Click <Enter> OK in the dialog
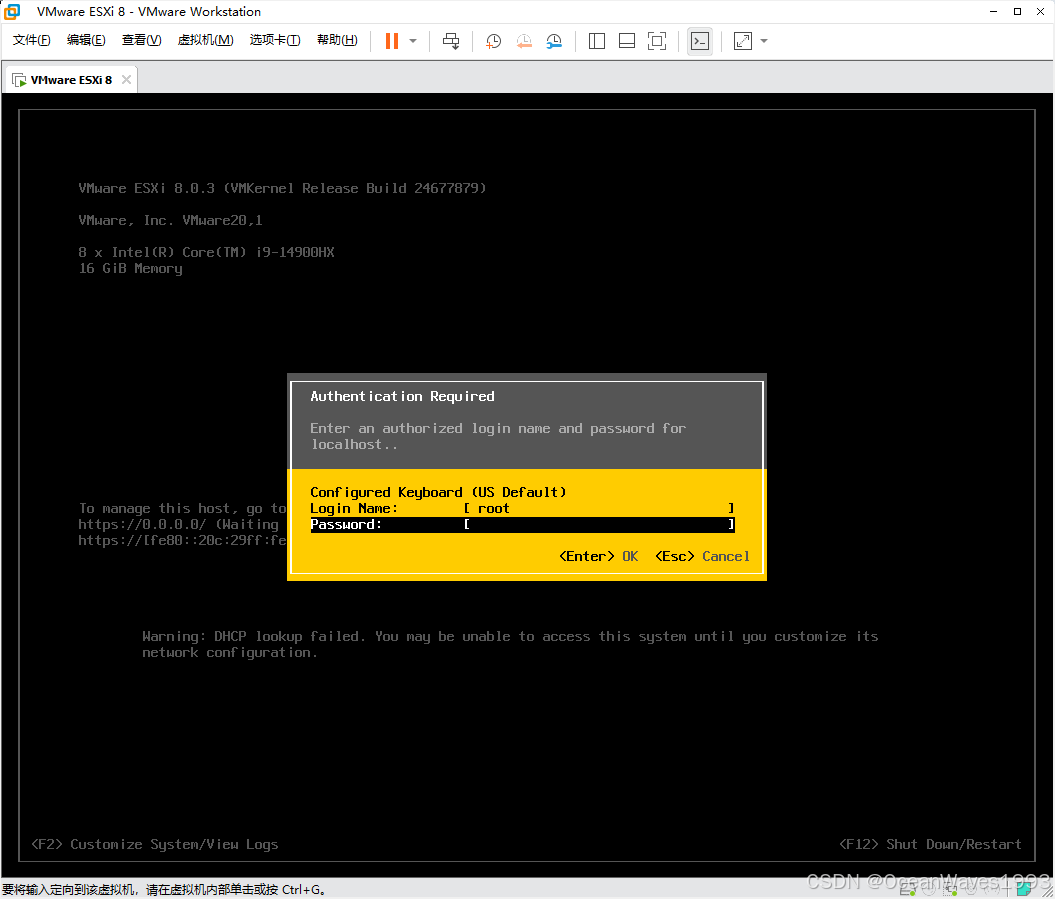 tap(598, 556)
